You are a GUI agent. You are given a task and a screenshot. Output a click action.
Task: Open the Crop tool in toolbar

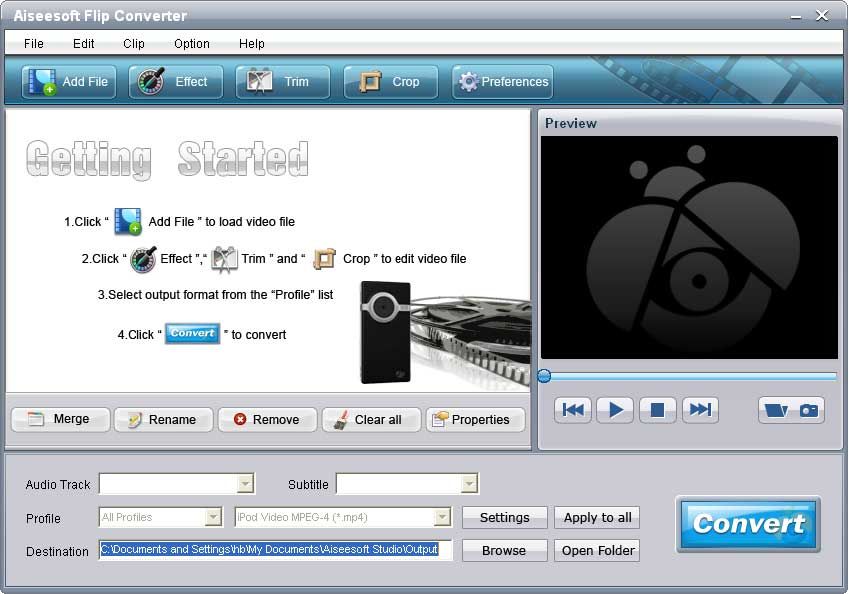coord(390,82)
